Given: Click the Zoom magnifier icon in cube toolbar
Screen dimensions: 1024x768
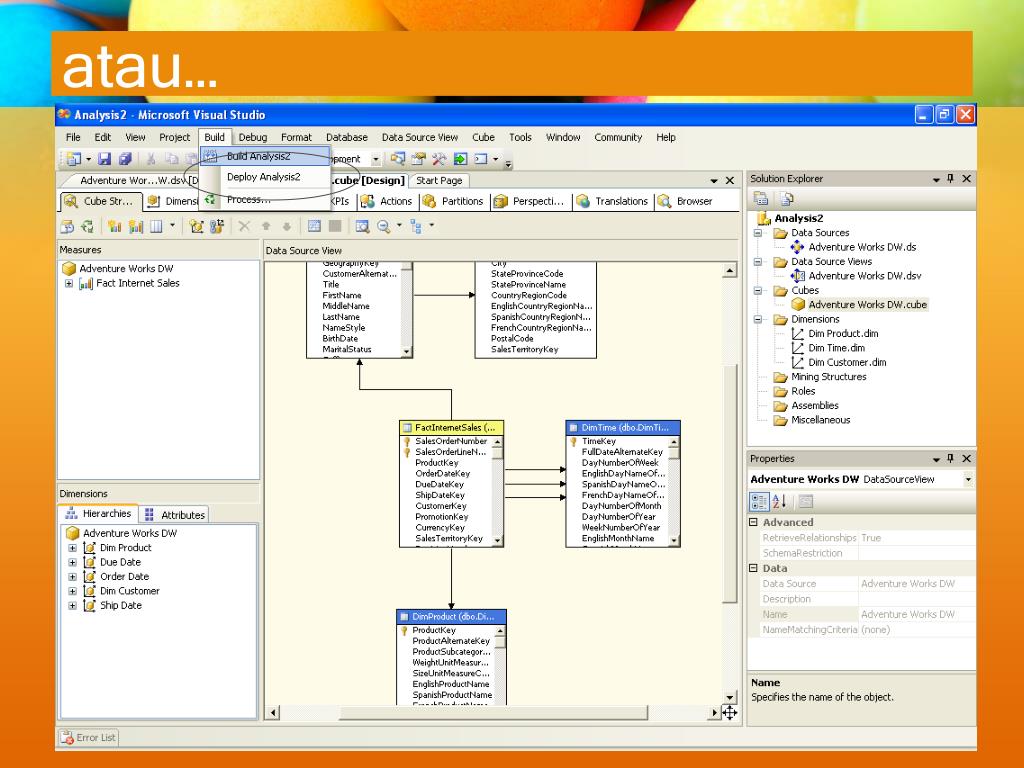Looking at the screenshot, I should 384,226.
